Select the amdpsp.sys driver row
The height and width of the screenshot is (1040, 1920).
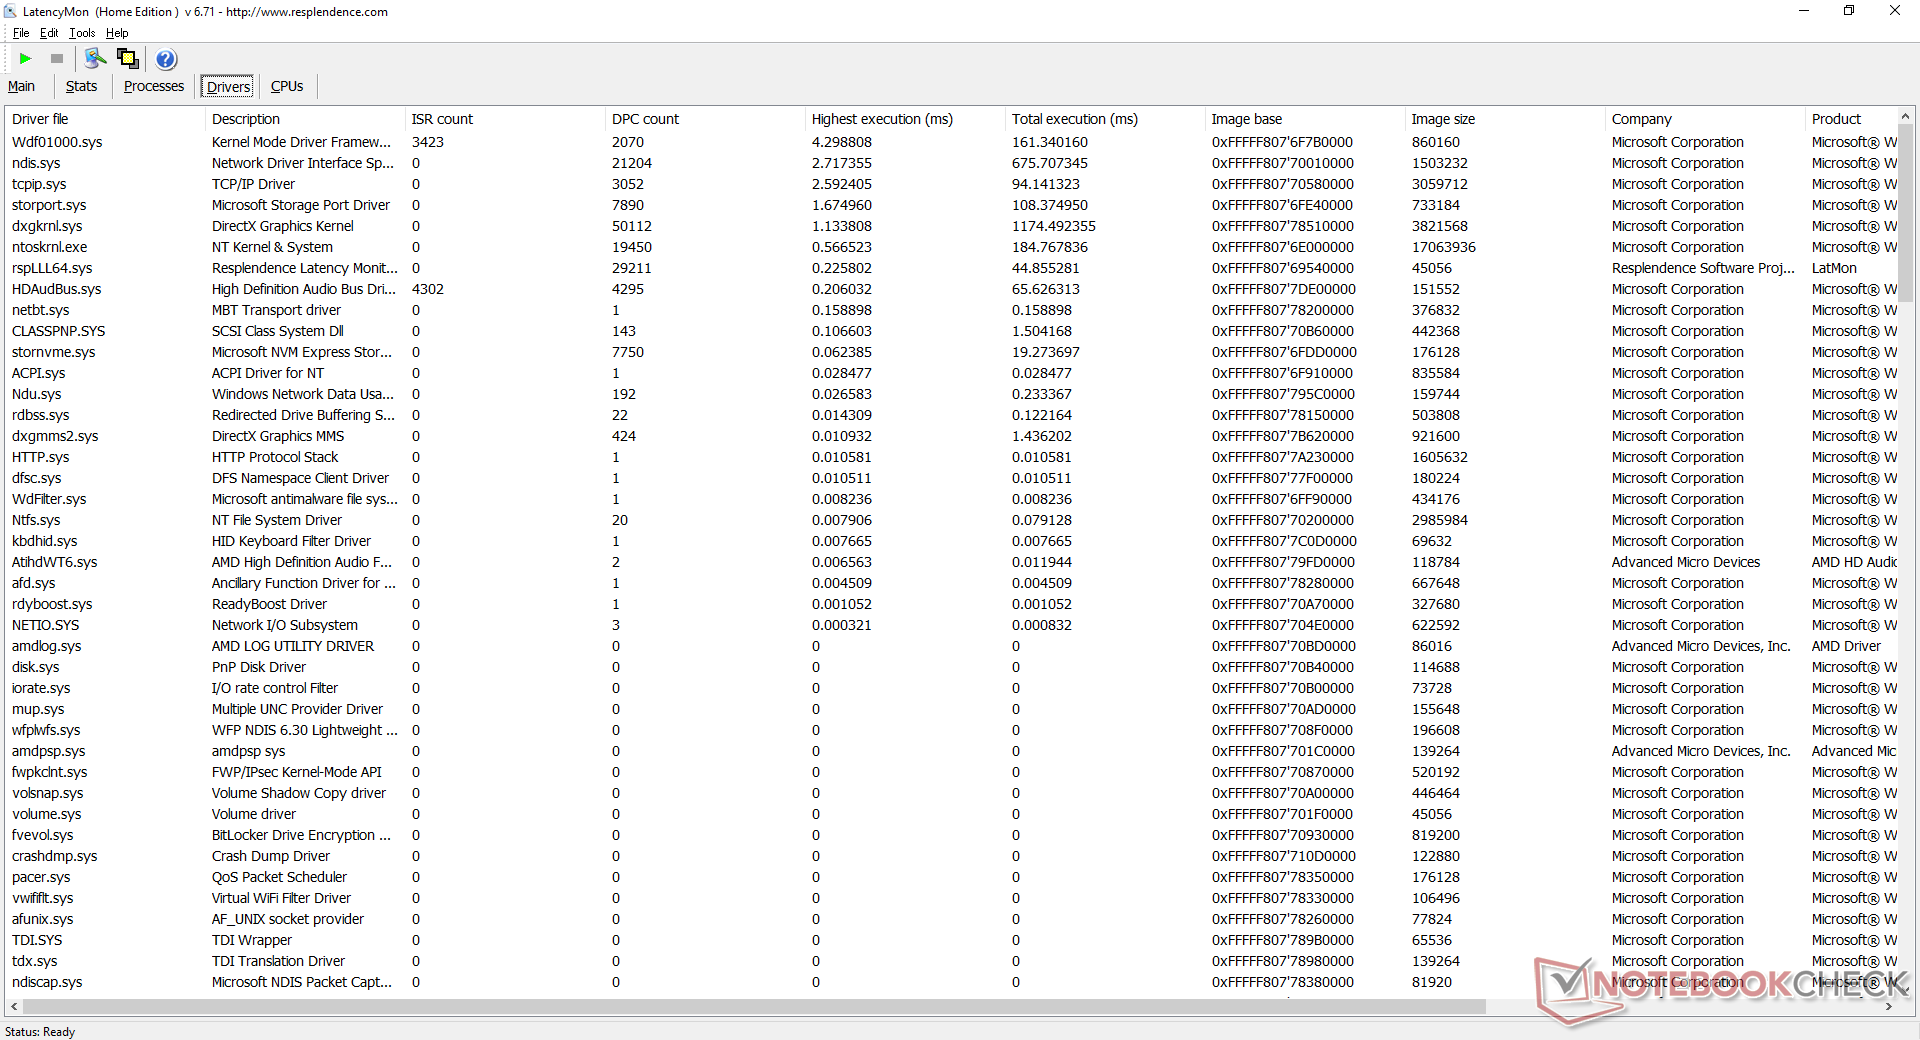click(x=951, y=751)
